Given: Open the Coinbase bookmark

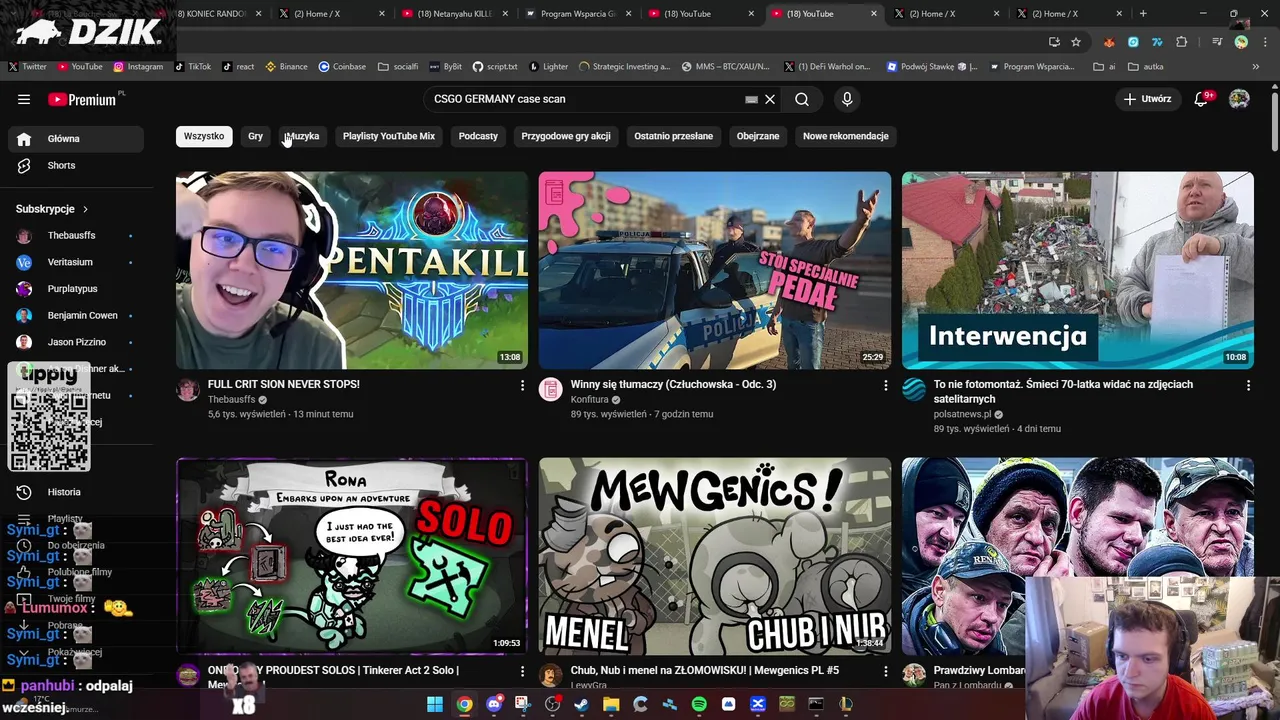Looking at the screenshot, I should (x=342, y=67).
